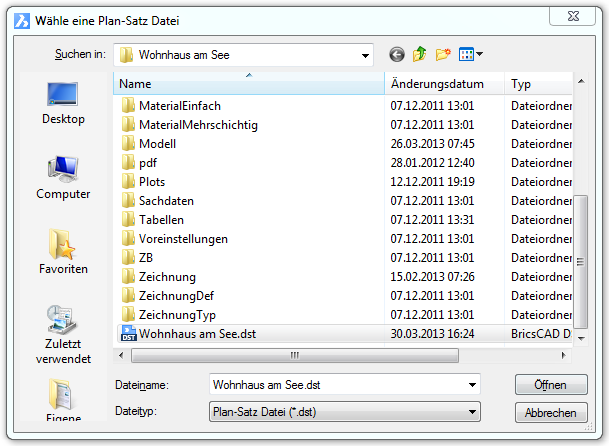Open Zuletzt verwendet in the sidebar
Screen dimensions: 609x446
coord(64,333)
